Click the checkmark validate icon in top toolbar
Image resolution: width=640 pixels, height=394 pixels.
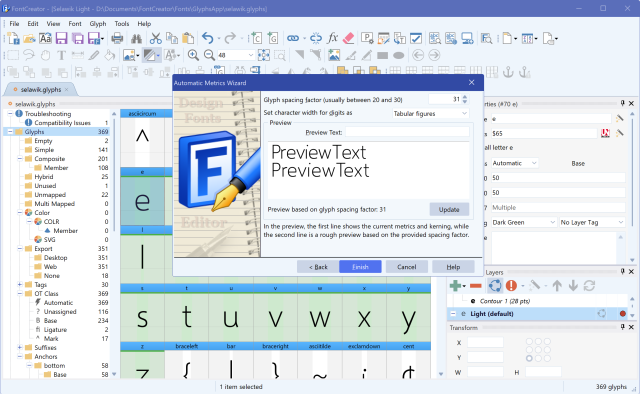pyautogui.click(x=416, y=39)
